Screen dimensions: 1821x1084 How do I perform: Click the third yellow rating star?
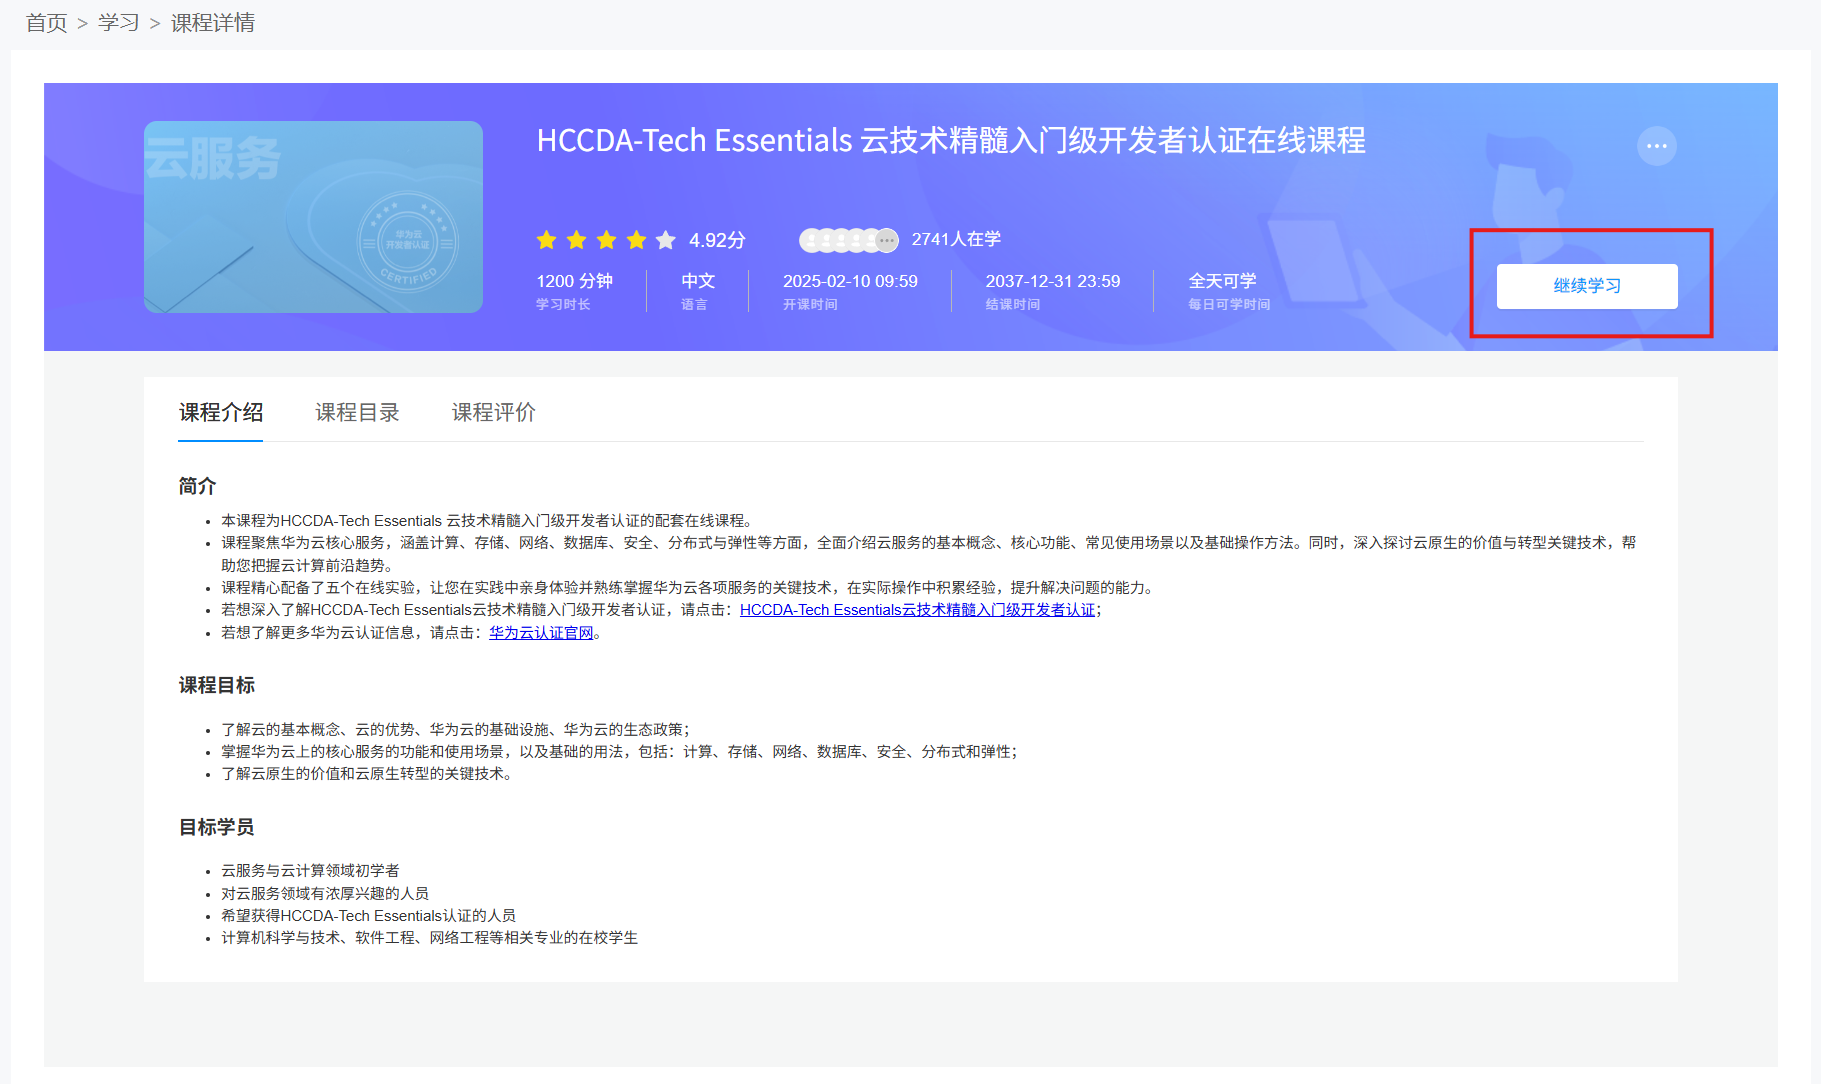[x=606, y=240]
